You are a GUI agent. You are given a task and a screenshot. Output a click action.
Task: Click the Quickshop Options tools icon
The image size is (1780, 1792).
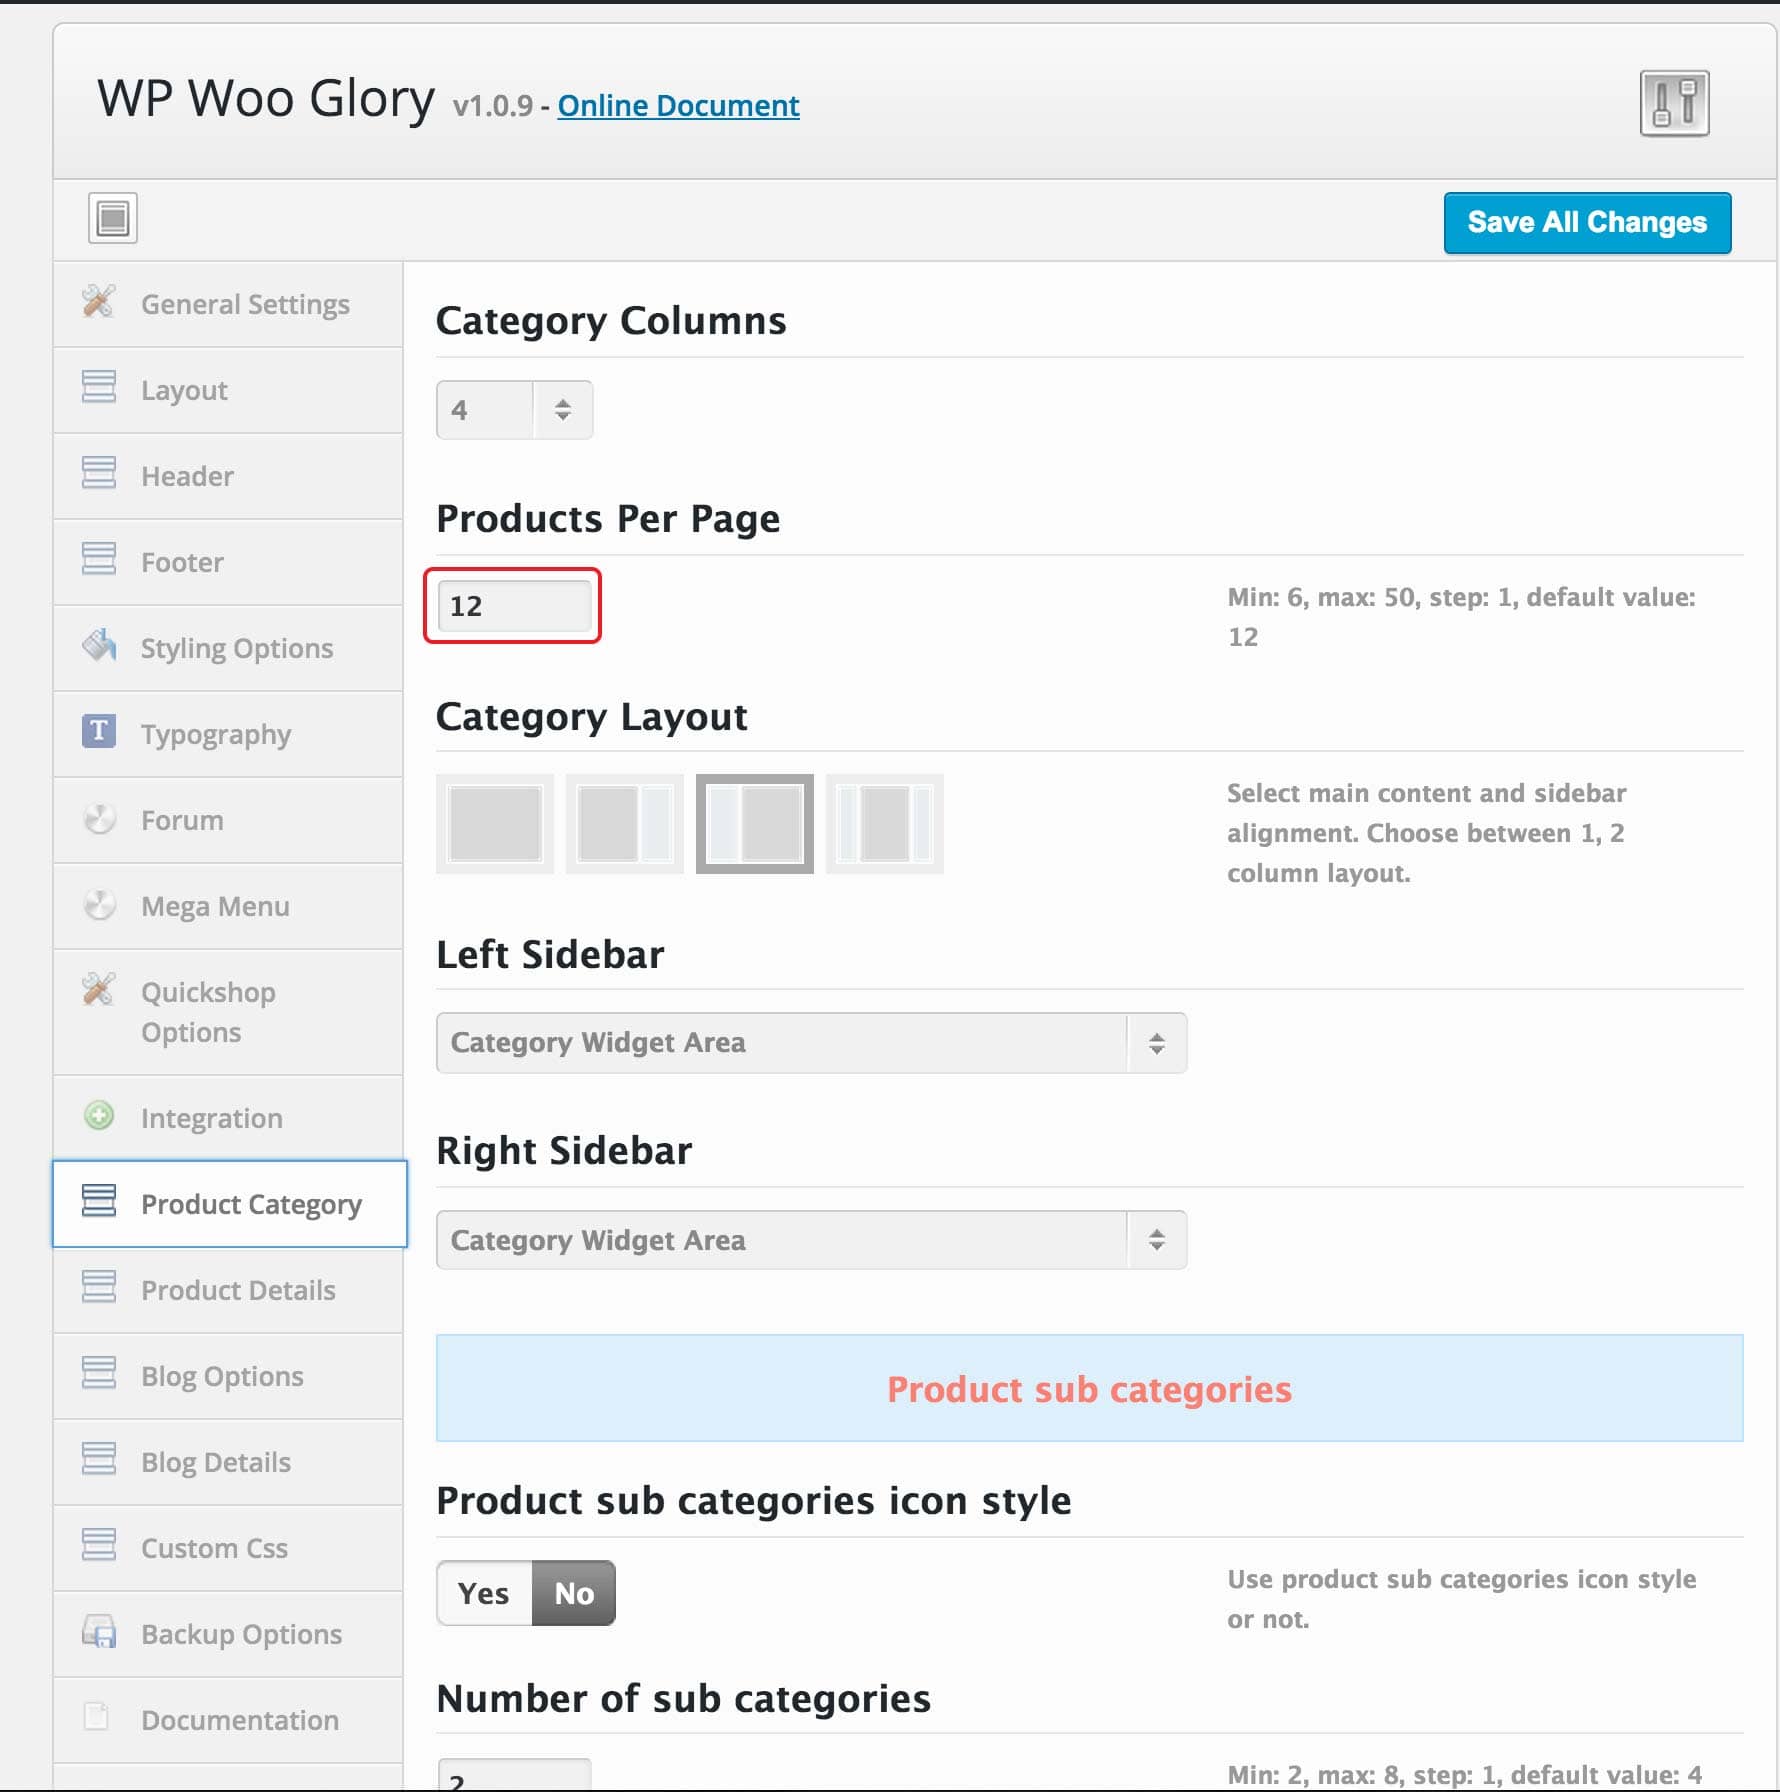click(99, 990)
